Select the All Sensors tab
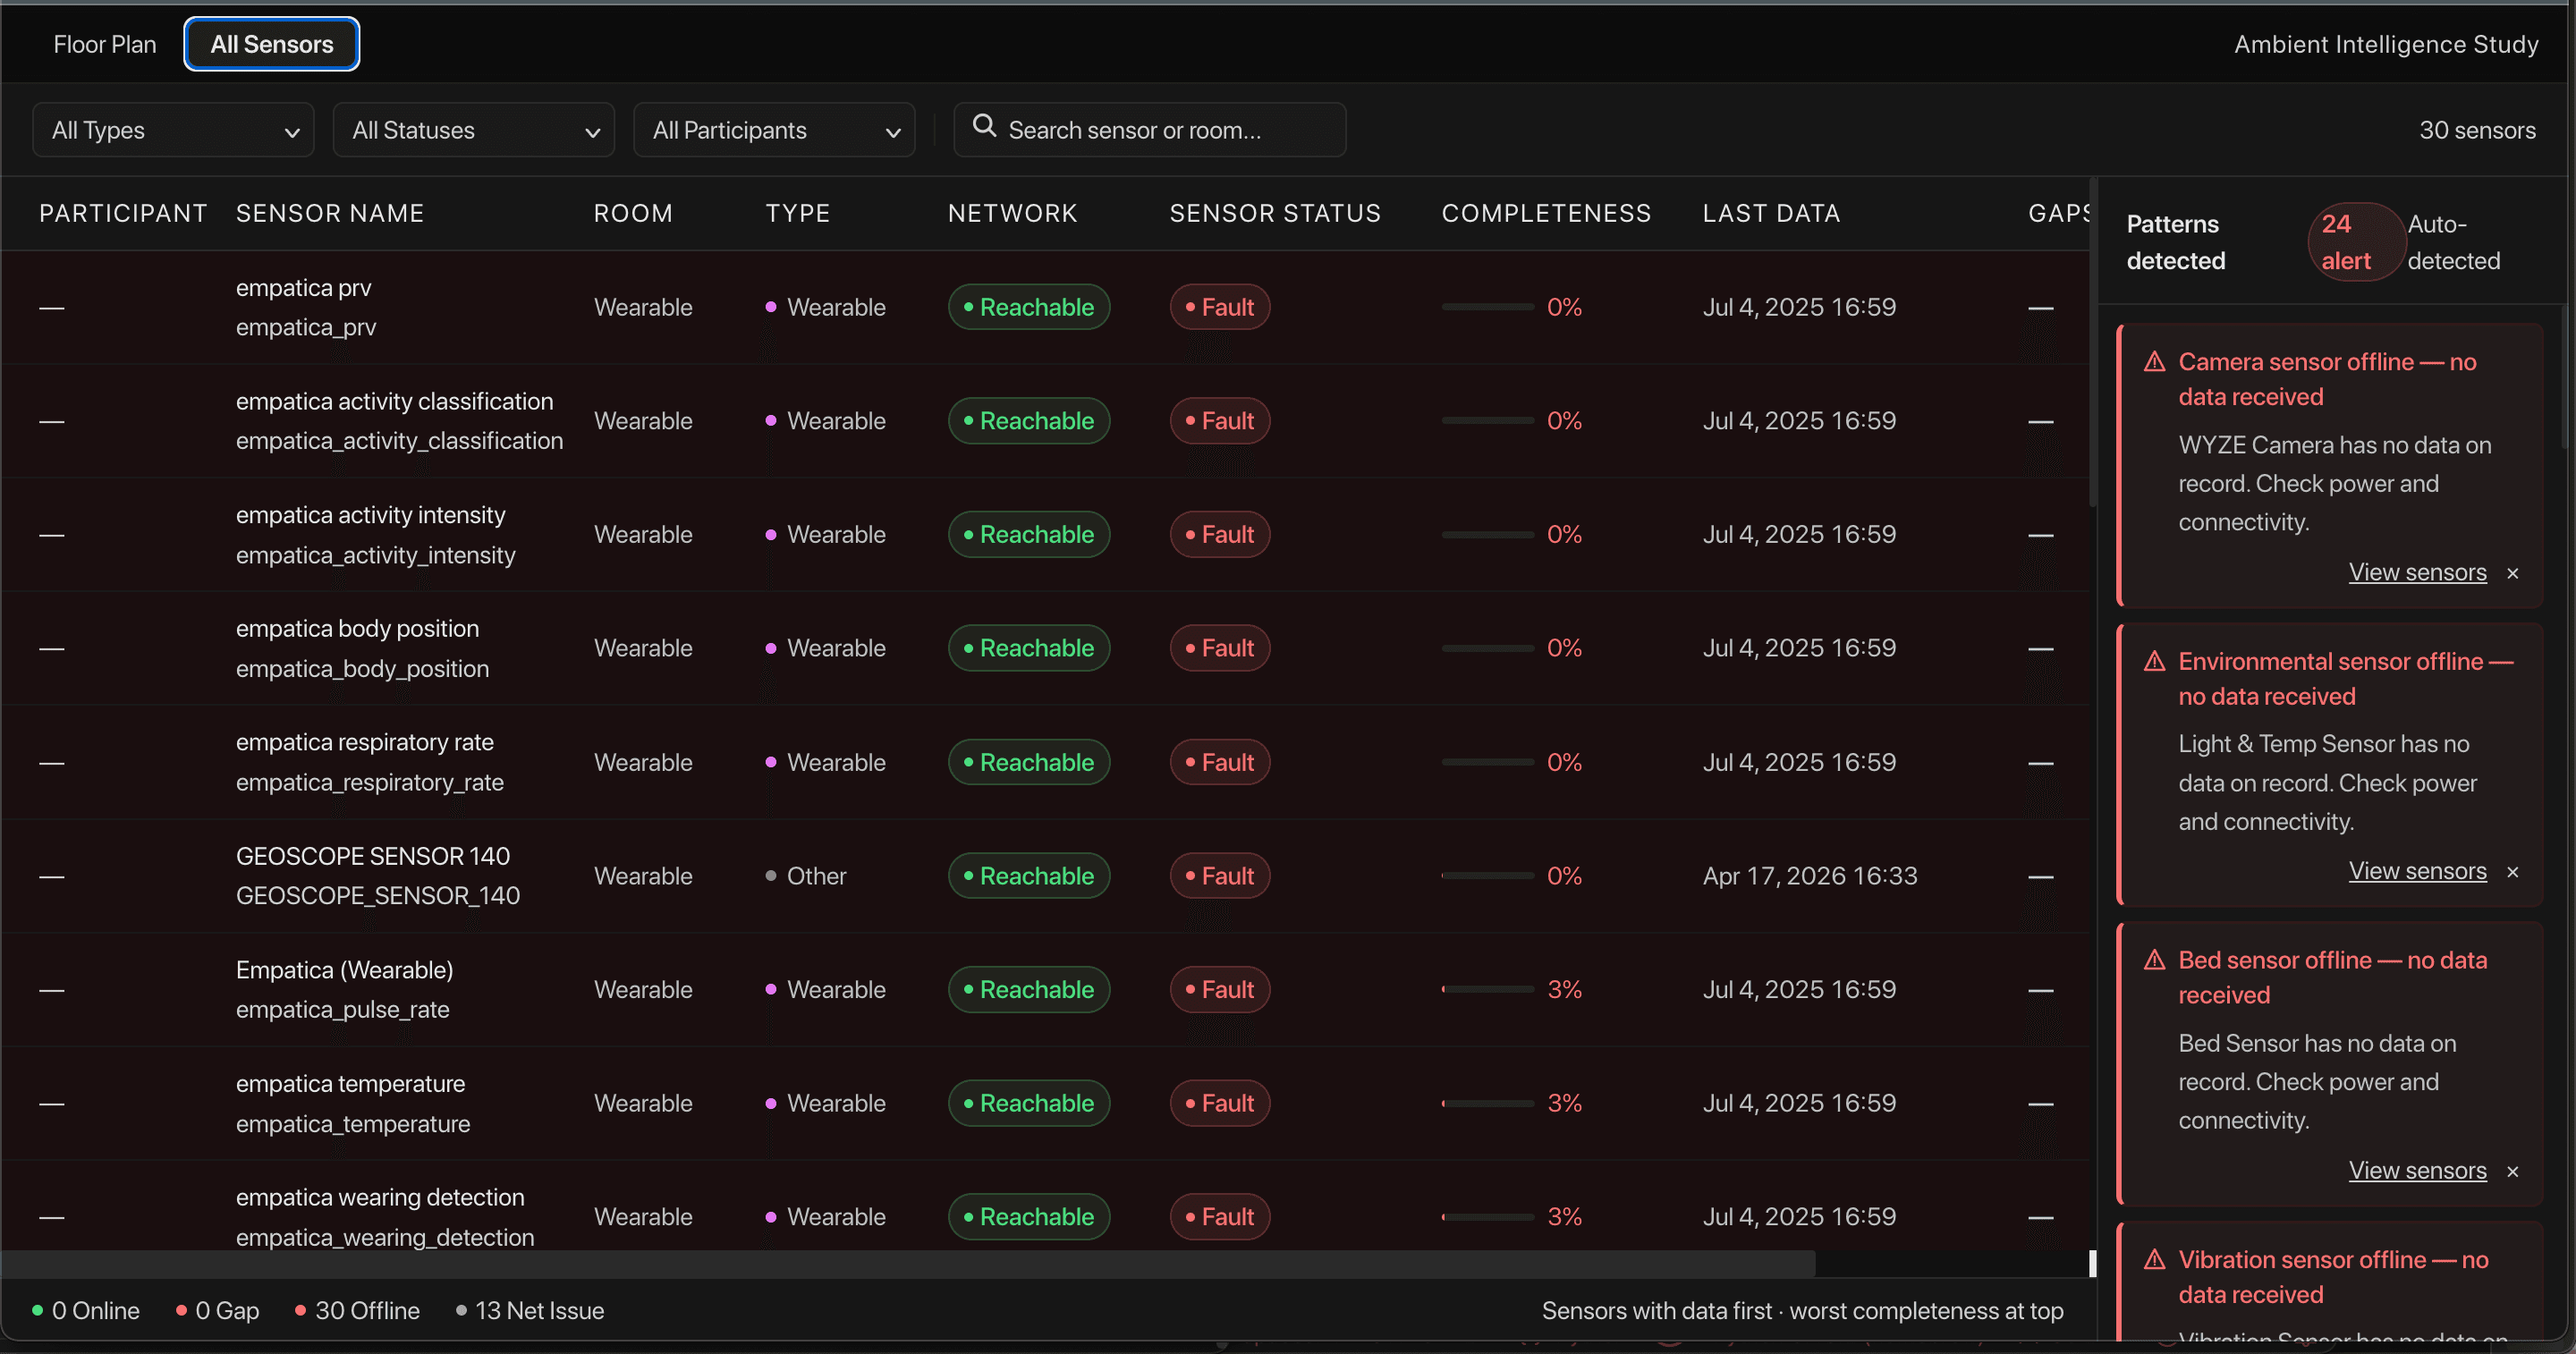2576x1354 pixels. pos(272,44)
